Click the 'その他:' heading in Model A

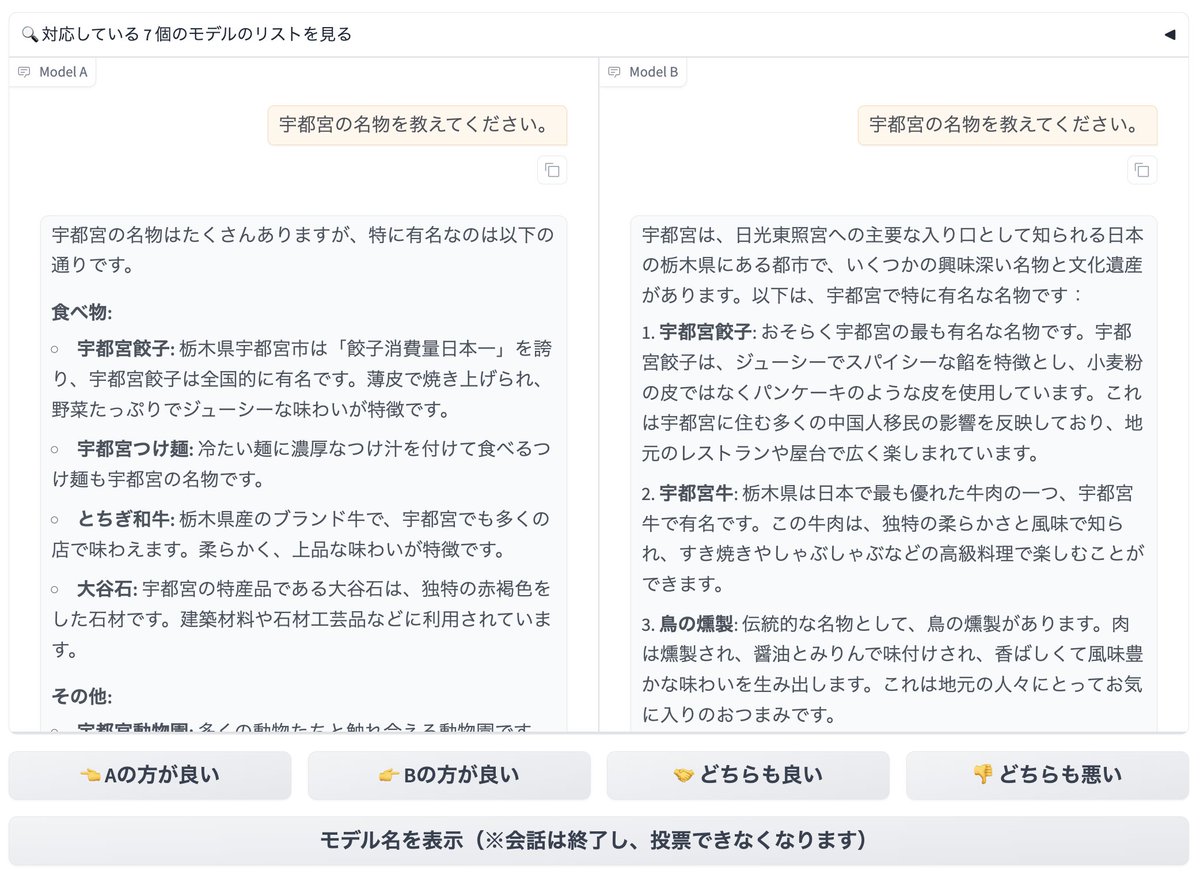click(x=82, y=696)
